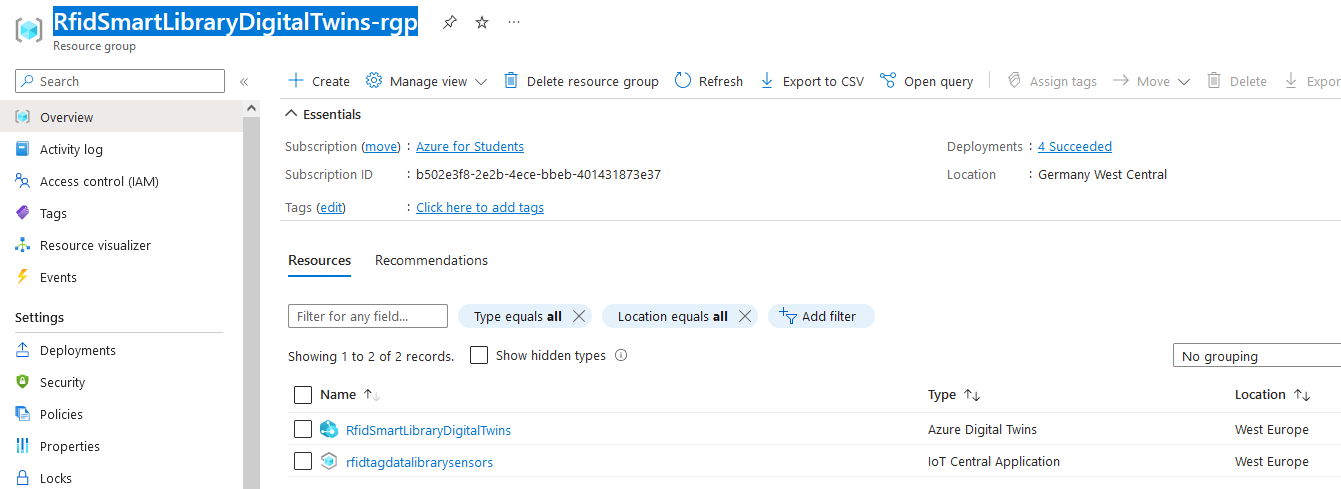
Task: Remove the Location equals all filter
Action: click(745, 316)
